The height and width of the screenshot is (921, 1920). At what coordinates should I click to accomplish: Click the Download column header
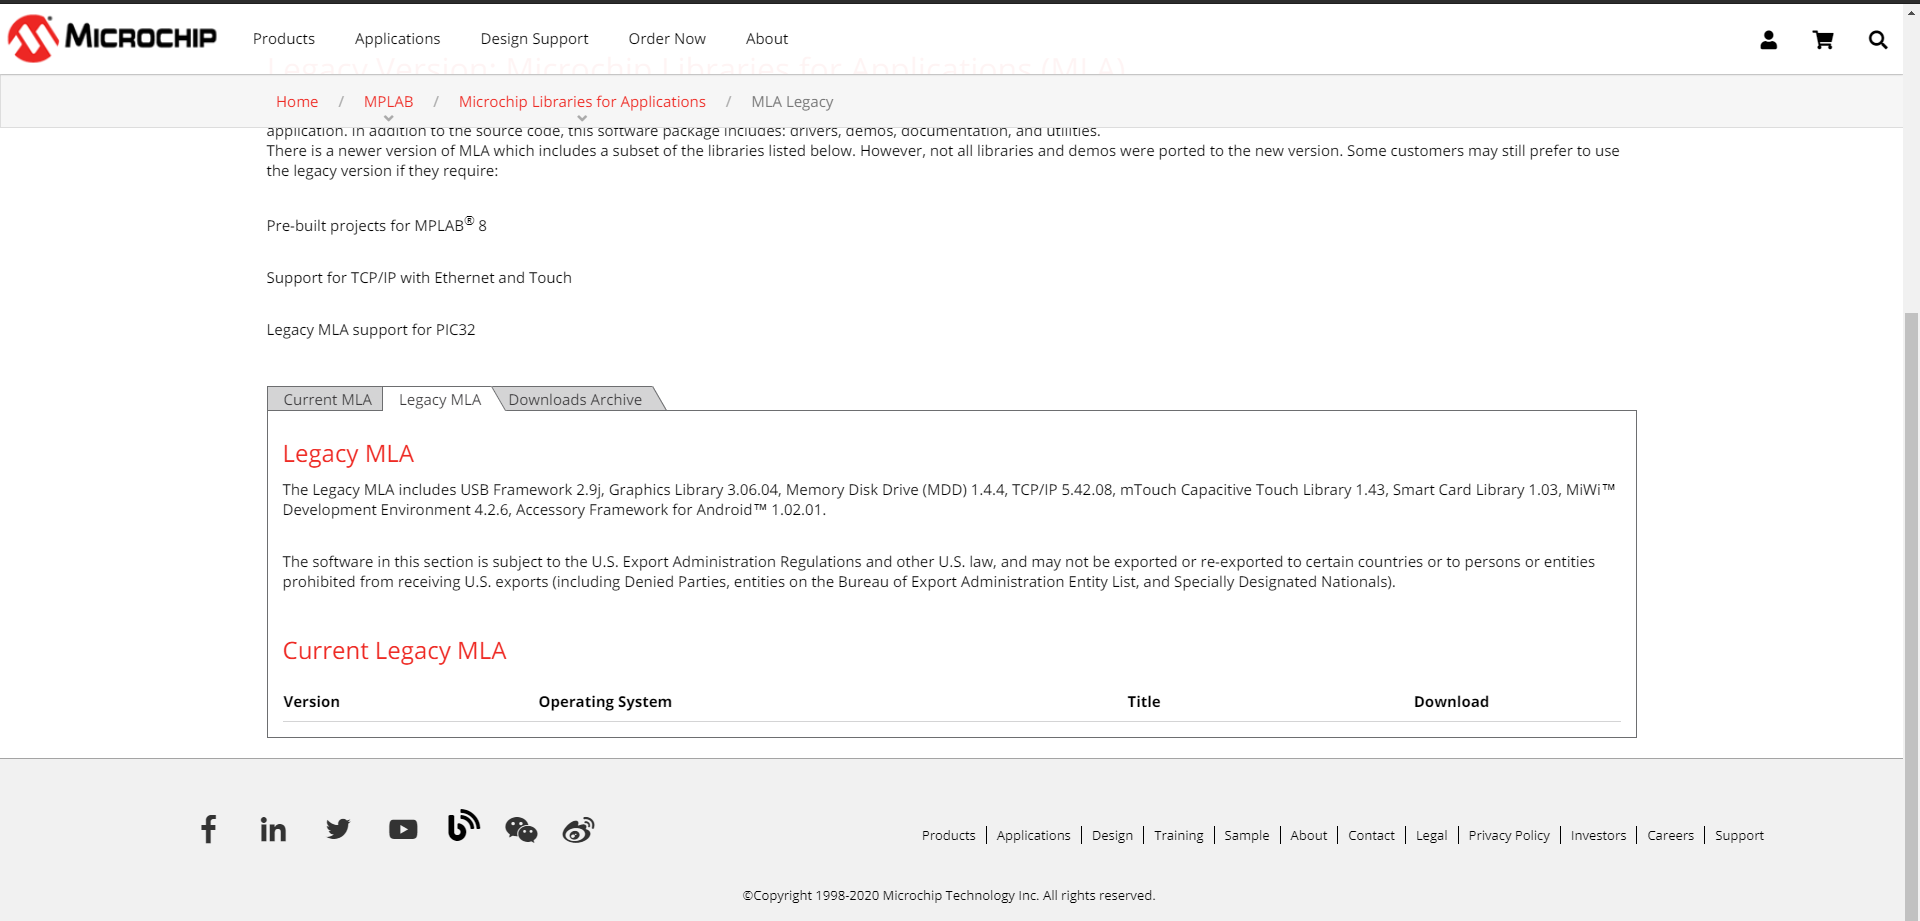(x=1451, y=701)
